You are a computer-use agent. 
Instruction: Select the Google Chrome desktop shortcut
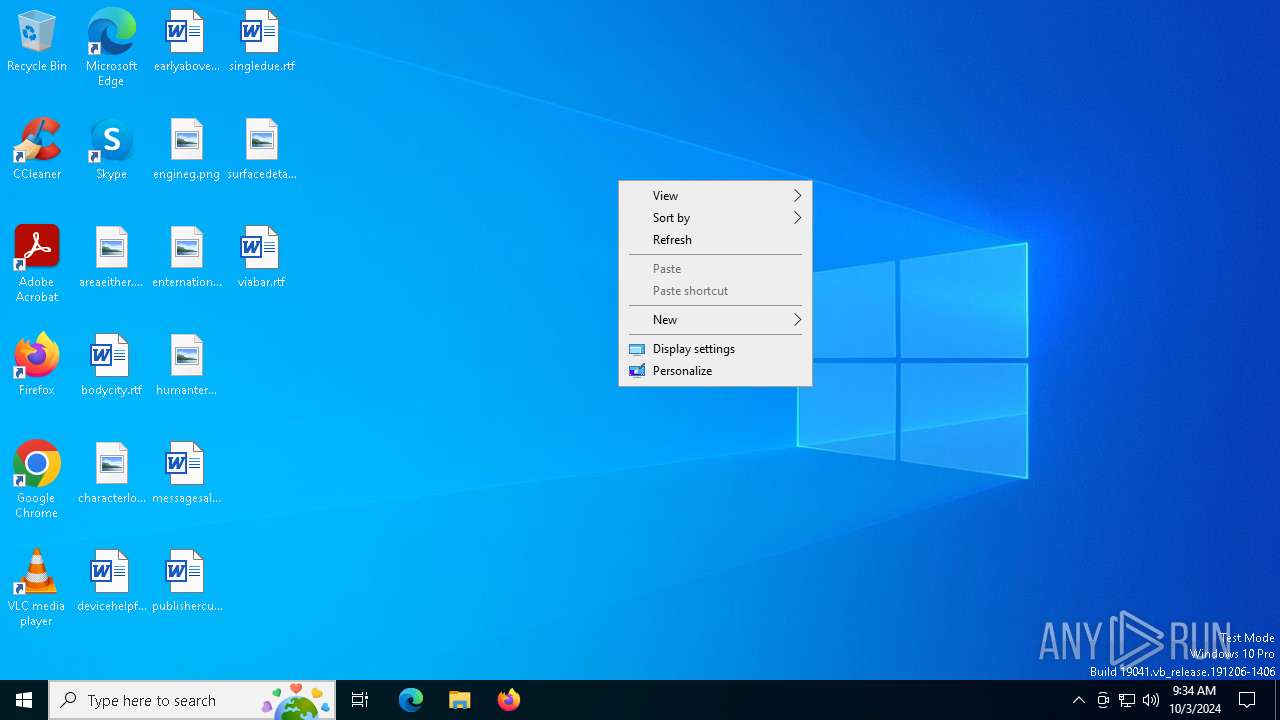37,480
